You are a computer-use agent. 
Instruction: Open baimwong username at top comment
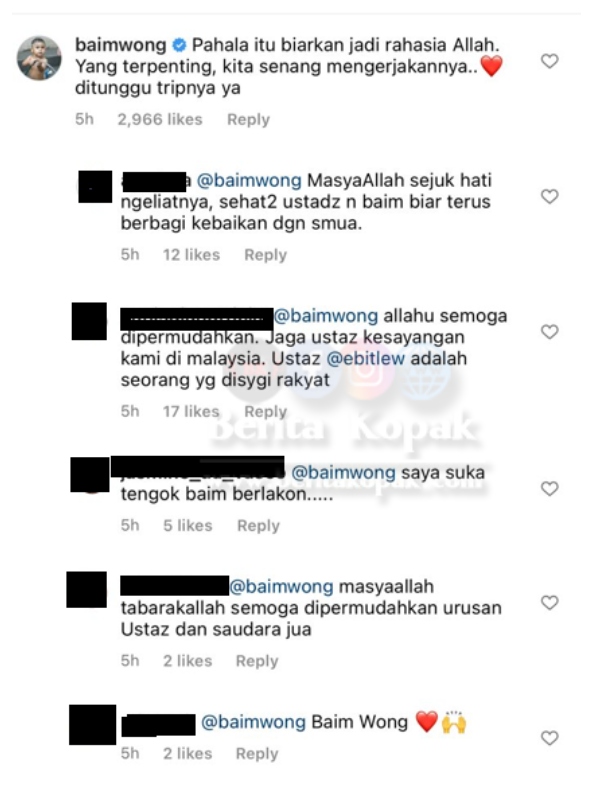pyautogui.click(x=121, y=45)
